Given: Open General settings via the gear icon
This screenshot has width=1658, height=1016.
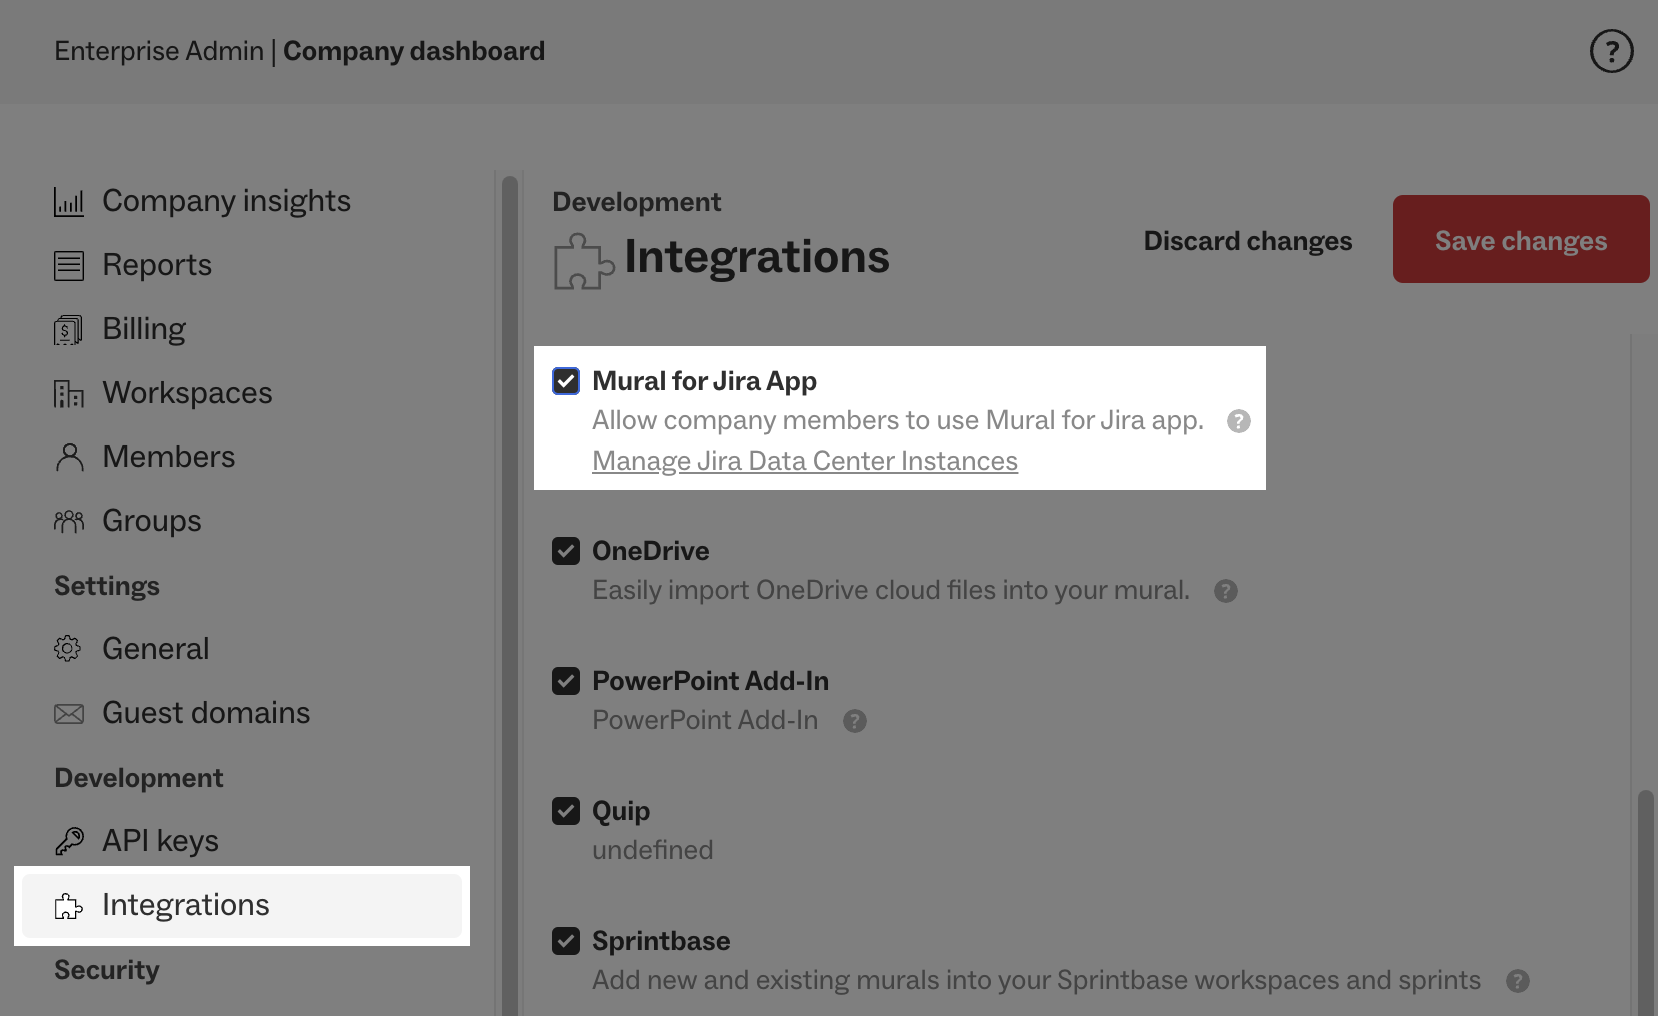Looking at the screenshot, I should click(x=68, y=648).
